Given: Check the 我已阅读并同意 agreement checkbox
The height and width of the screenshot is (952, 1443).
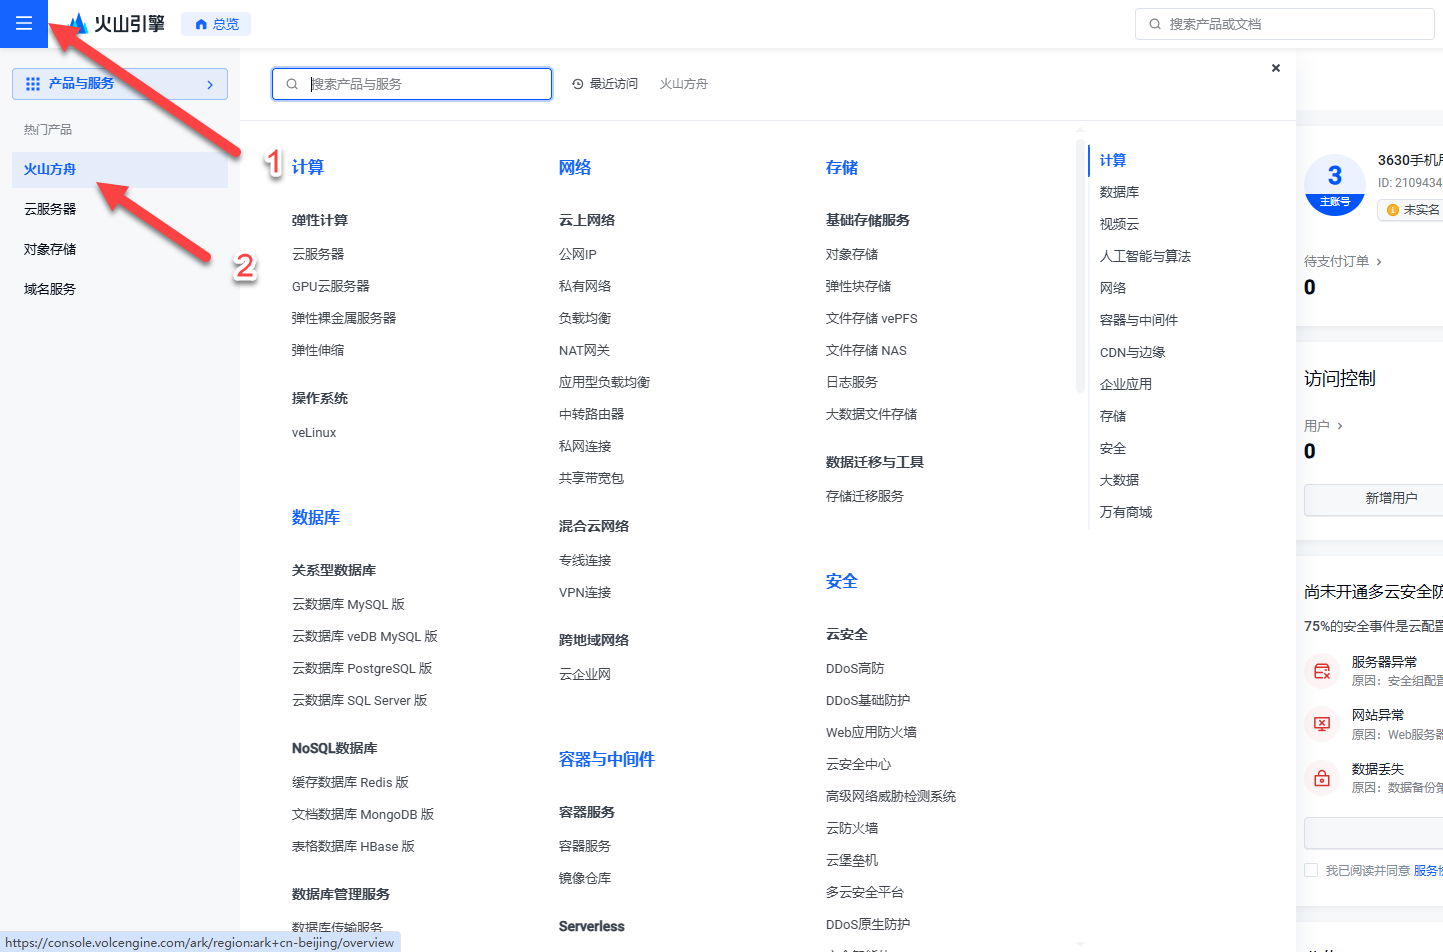Looking at the screenshot, I should pos(1311,869).
